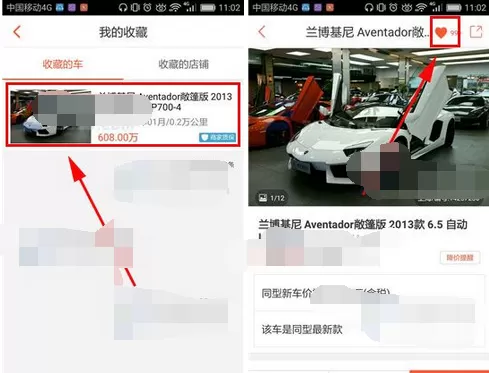The image size is (489, 373).
Task: Tap the 商家质保 badge
Action: pyautogui.click(x=217, y=137)
